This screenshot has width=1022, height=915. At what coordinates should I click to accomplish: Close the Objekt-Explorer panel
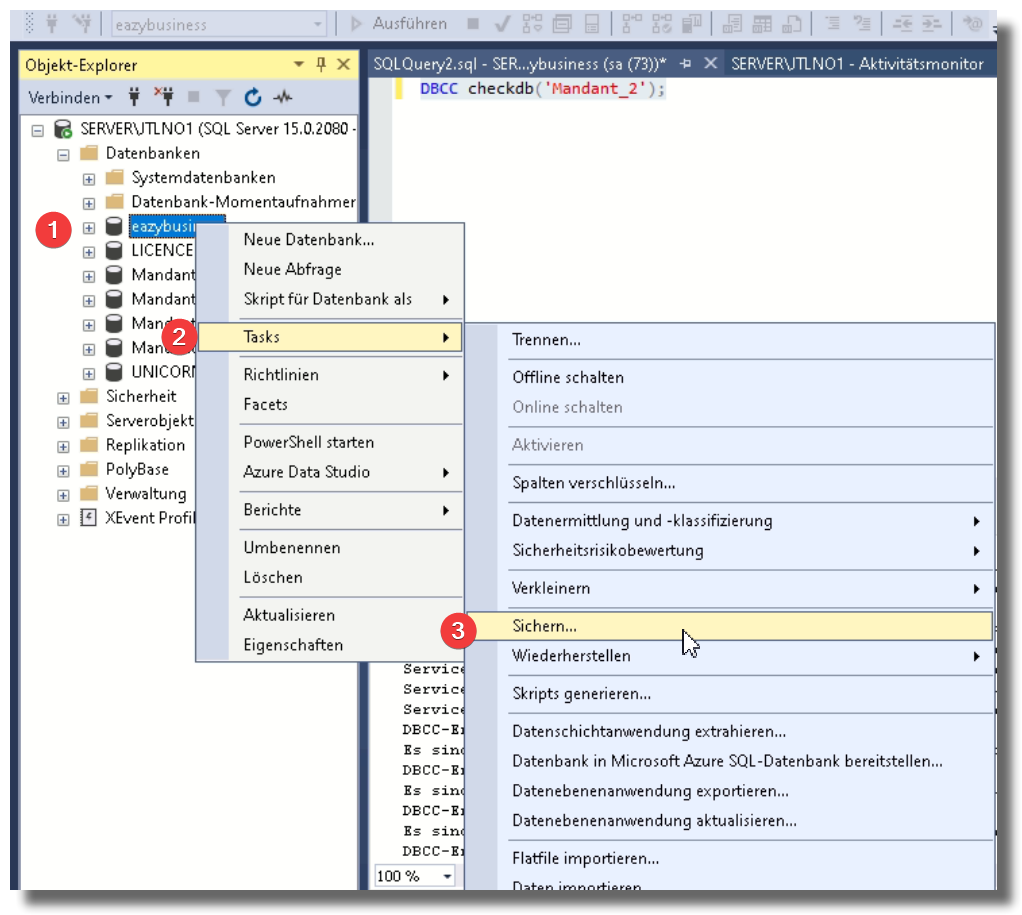343,65
